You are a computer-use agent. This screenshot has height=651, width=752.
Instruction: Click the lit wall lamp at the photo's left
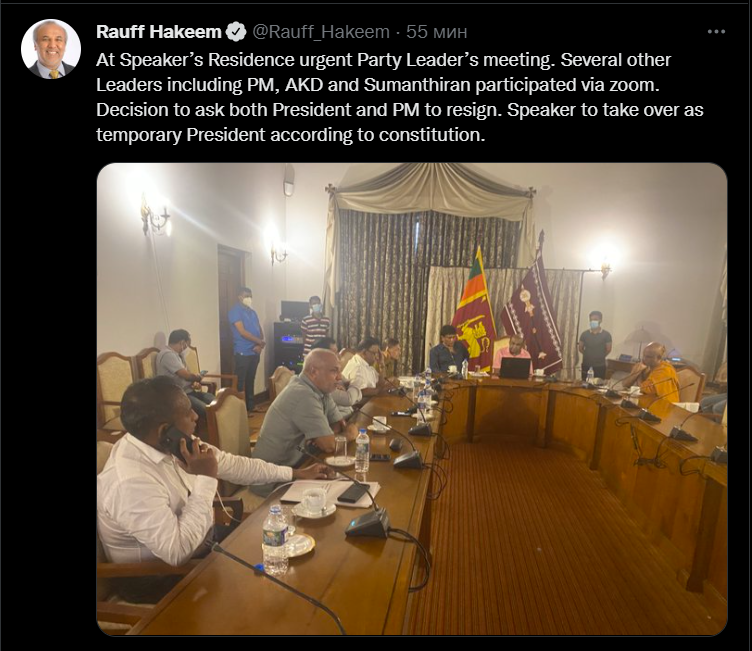154,213
